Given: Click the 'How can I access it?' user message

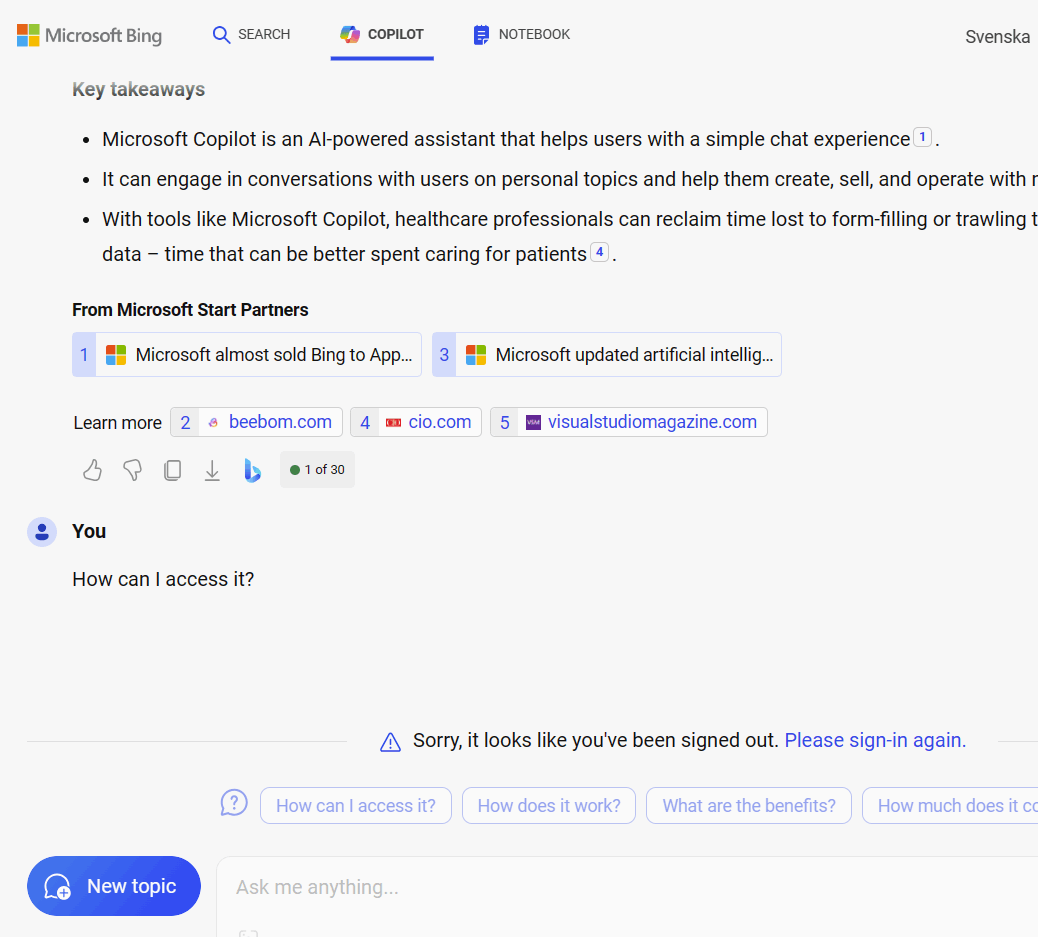Looking at the screenshot, I should 163,579.
